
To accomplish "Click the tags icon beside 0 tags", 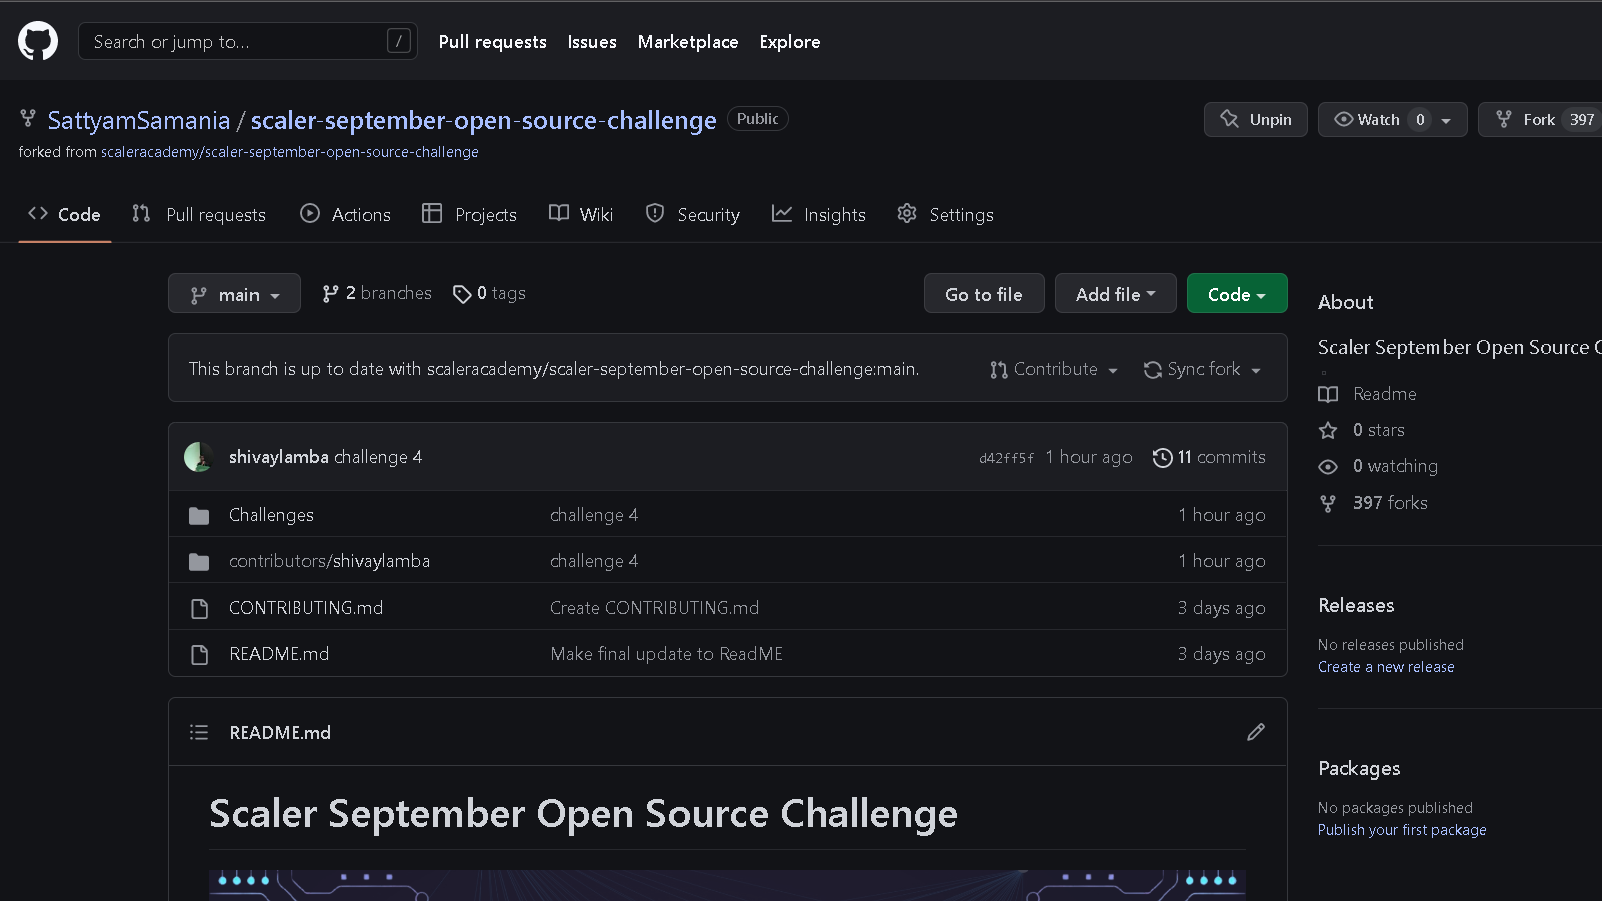I will 462,293.
